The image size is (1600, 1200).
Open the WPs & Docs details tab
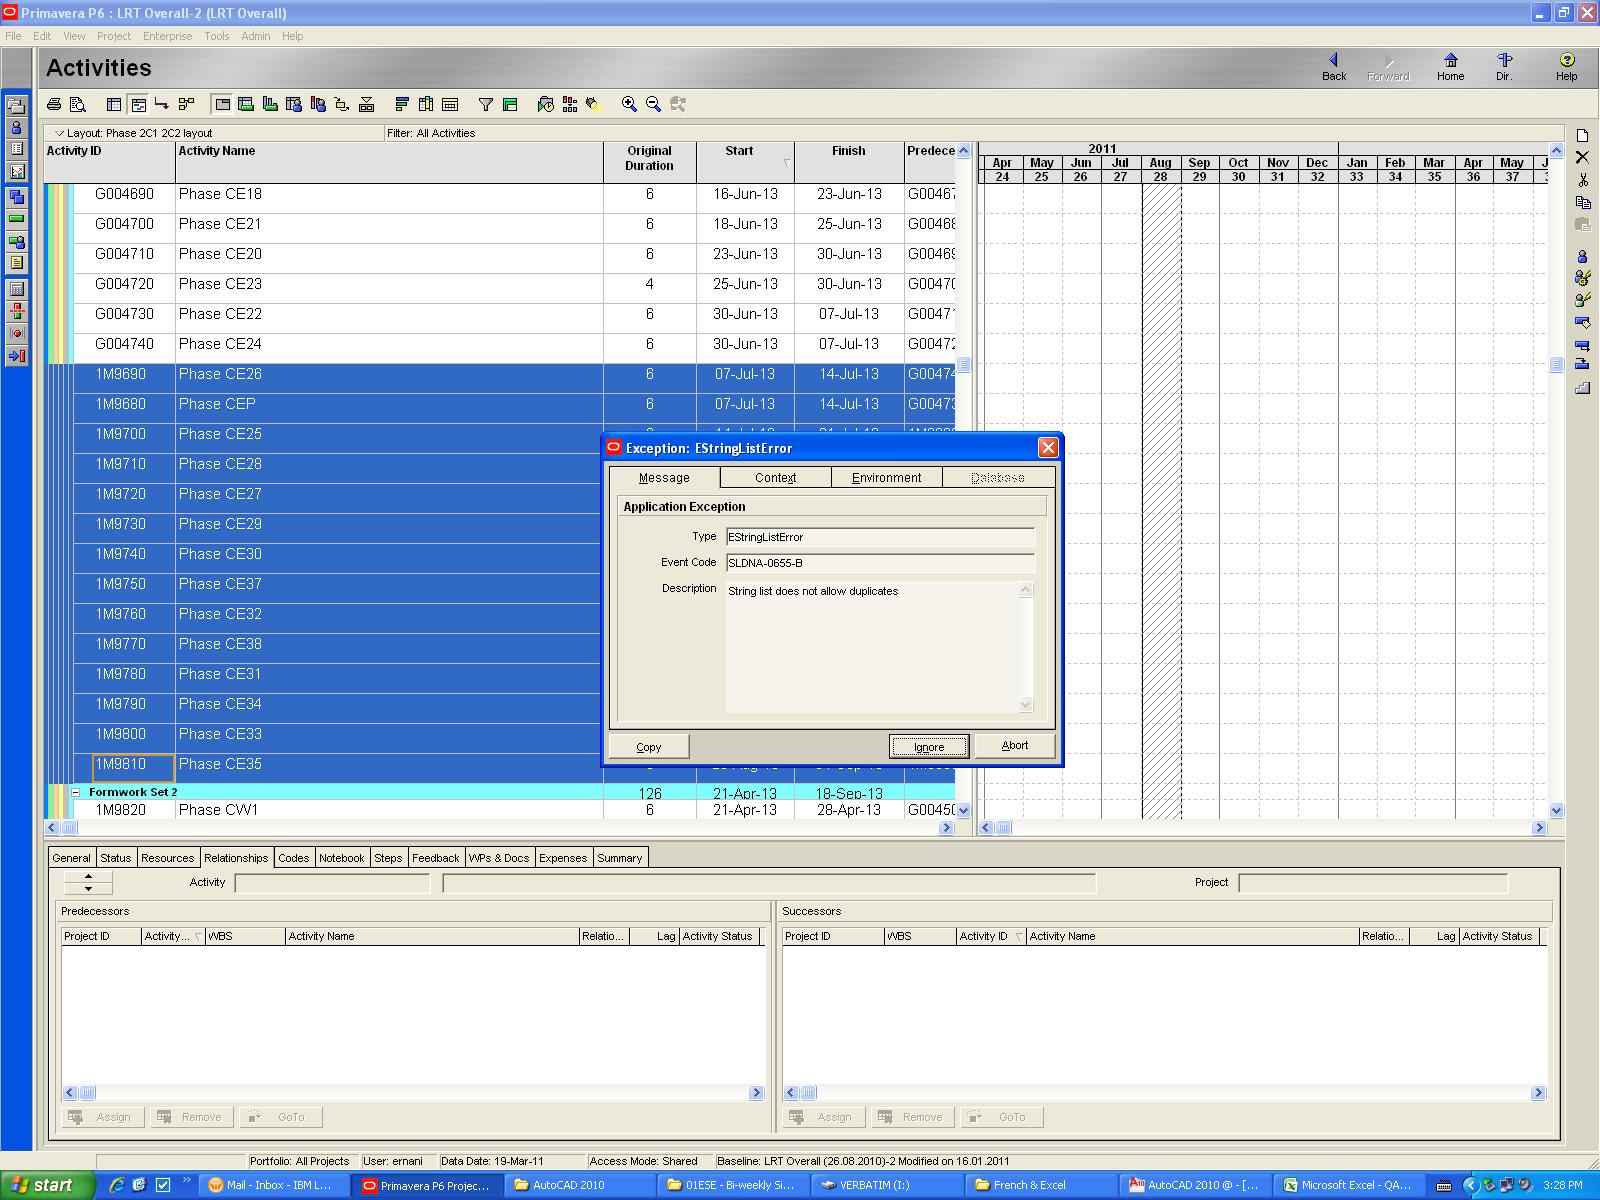point(499,858)
